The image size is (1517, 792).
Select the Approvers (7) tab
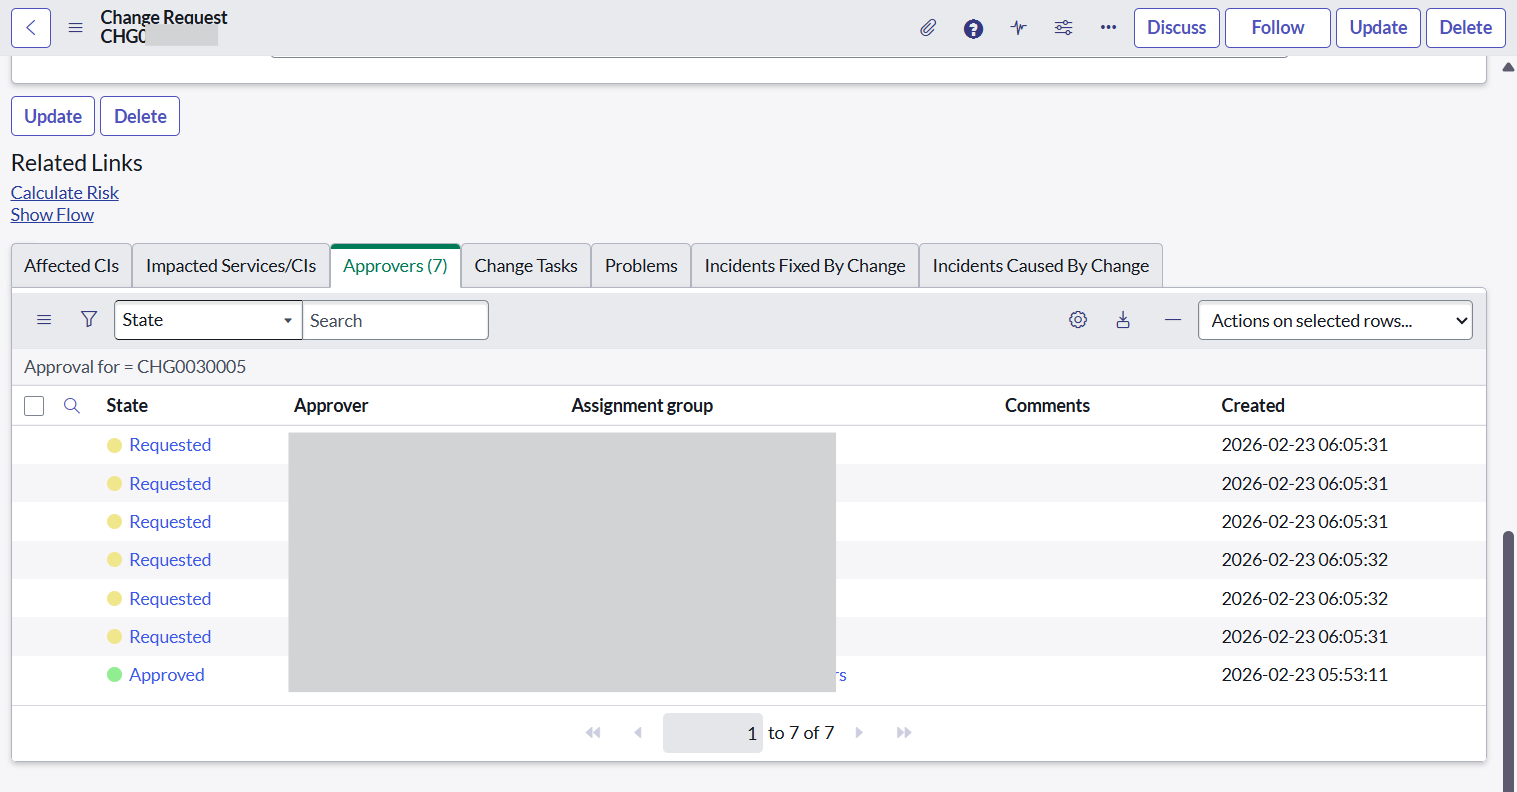pos(395,266)
